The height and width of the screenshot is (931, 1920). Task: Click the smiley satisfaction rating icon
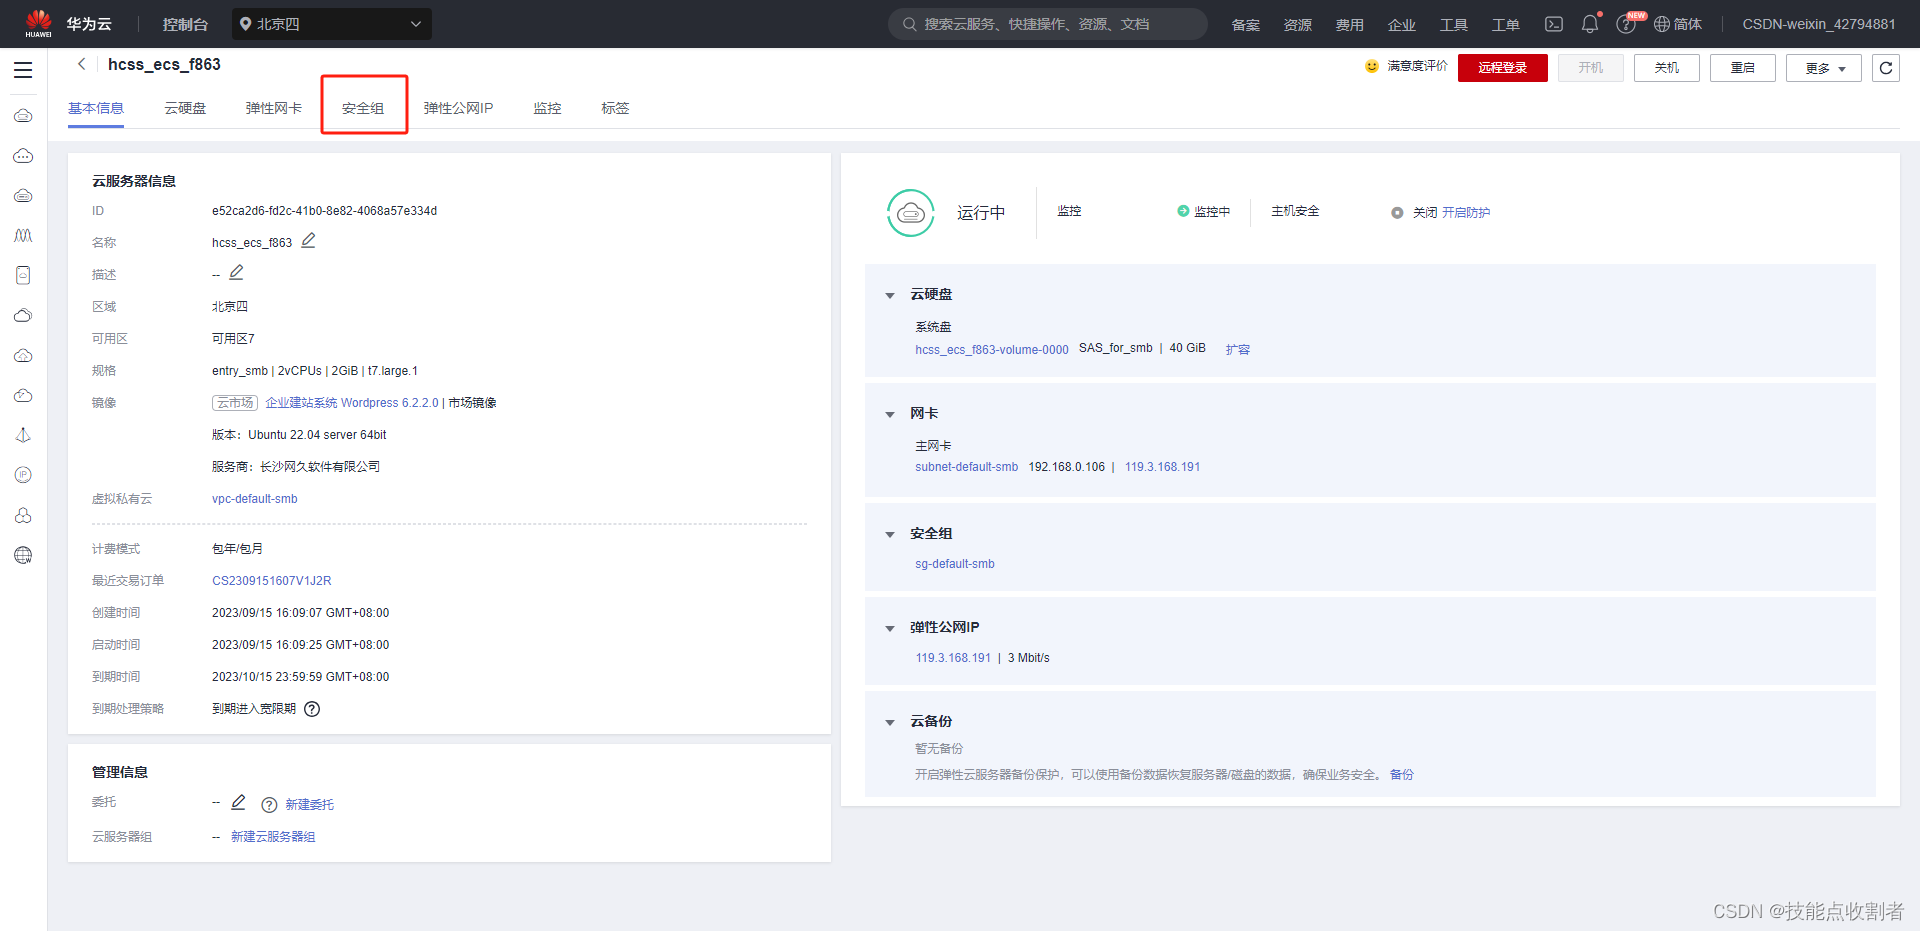(1372, 66)
